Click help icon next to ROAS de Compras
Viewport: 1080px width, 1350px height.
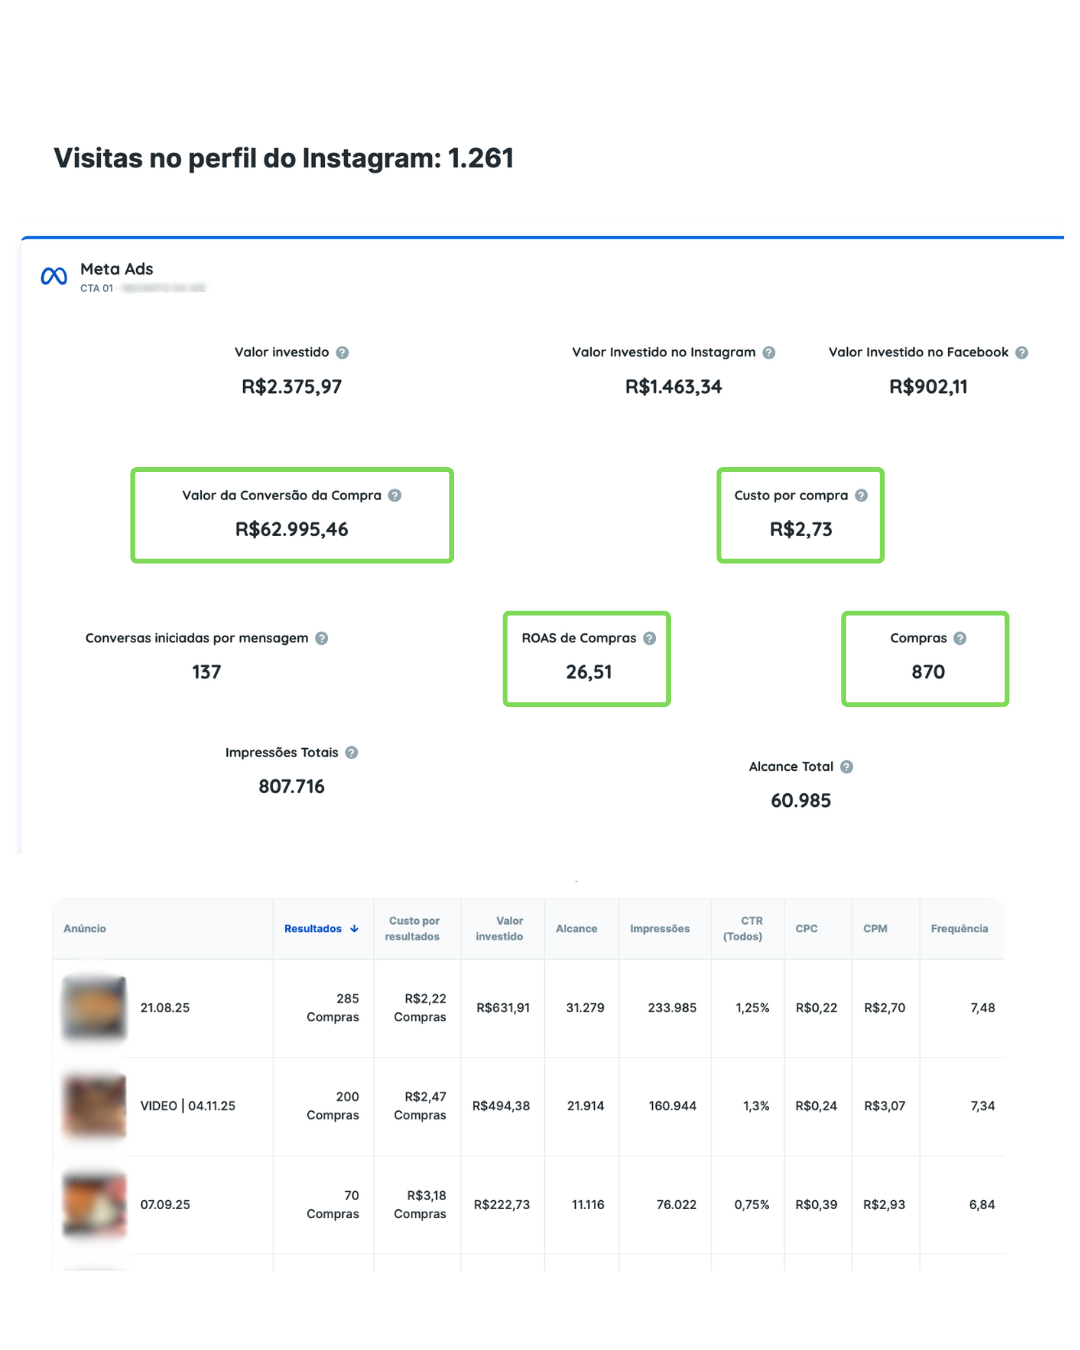point(649,639)
